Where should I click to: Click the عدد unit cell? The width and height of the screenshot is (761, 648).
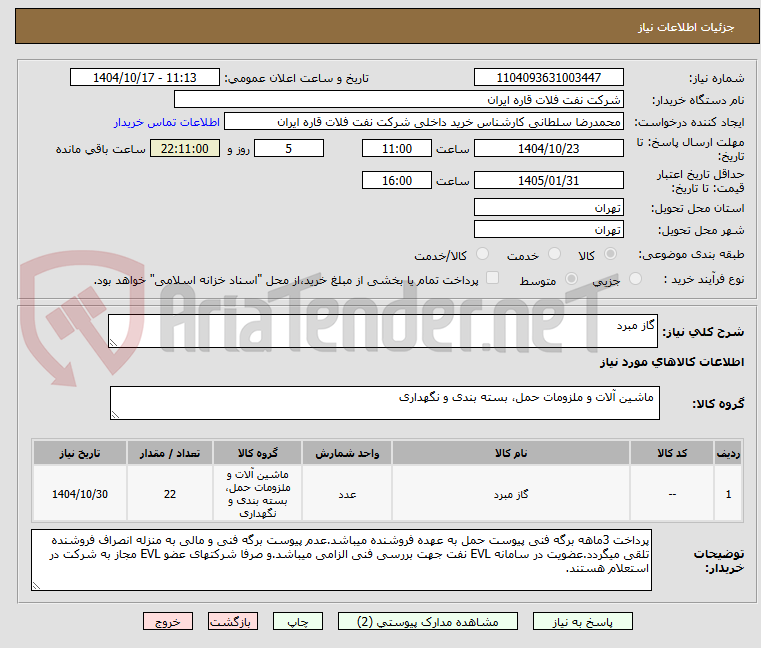(347, 494)
